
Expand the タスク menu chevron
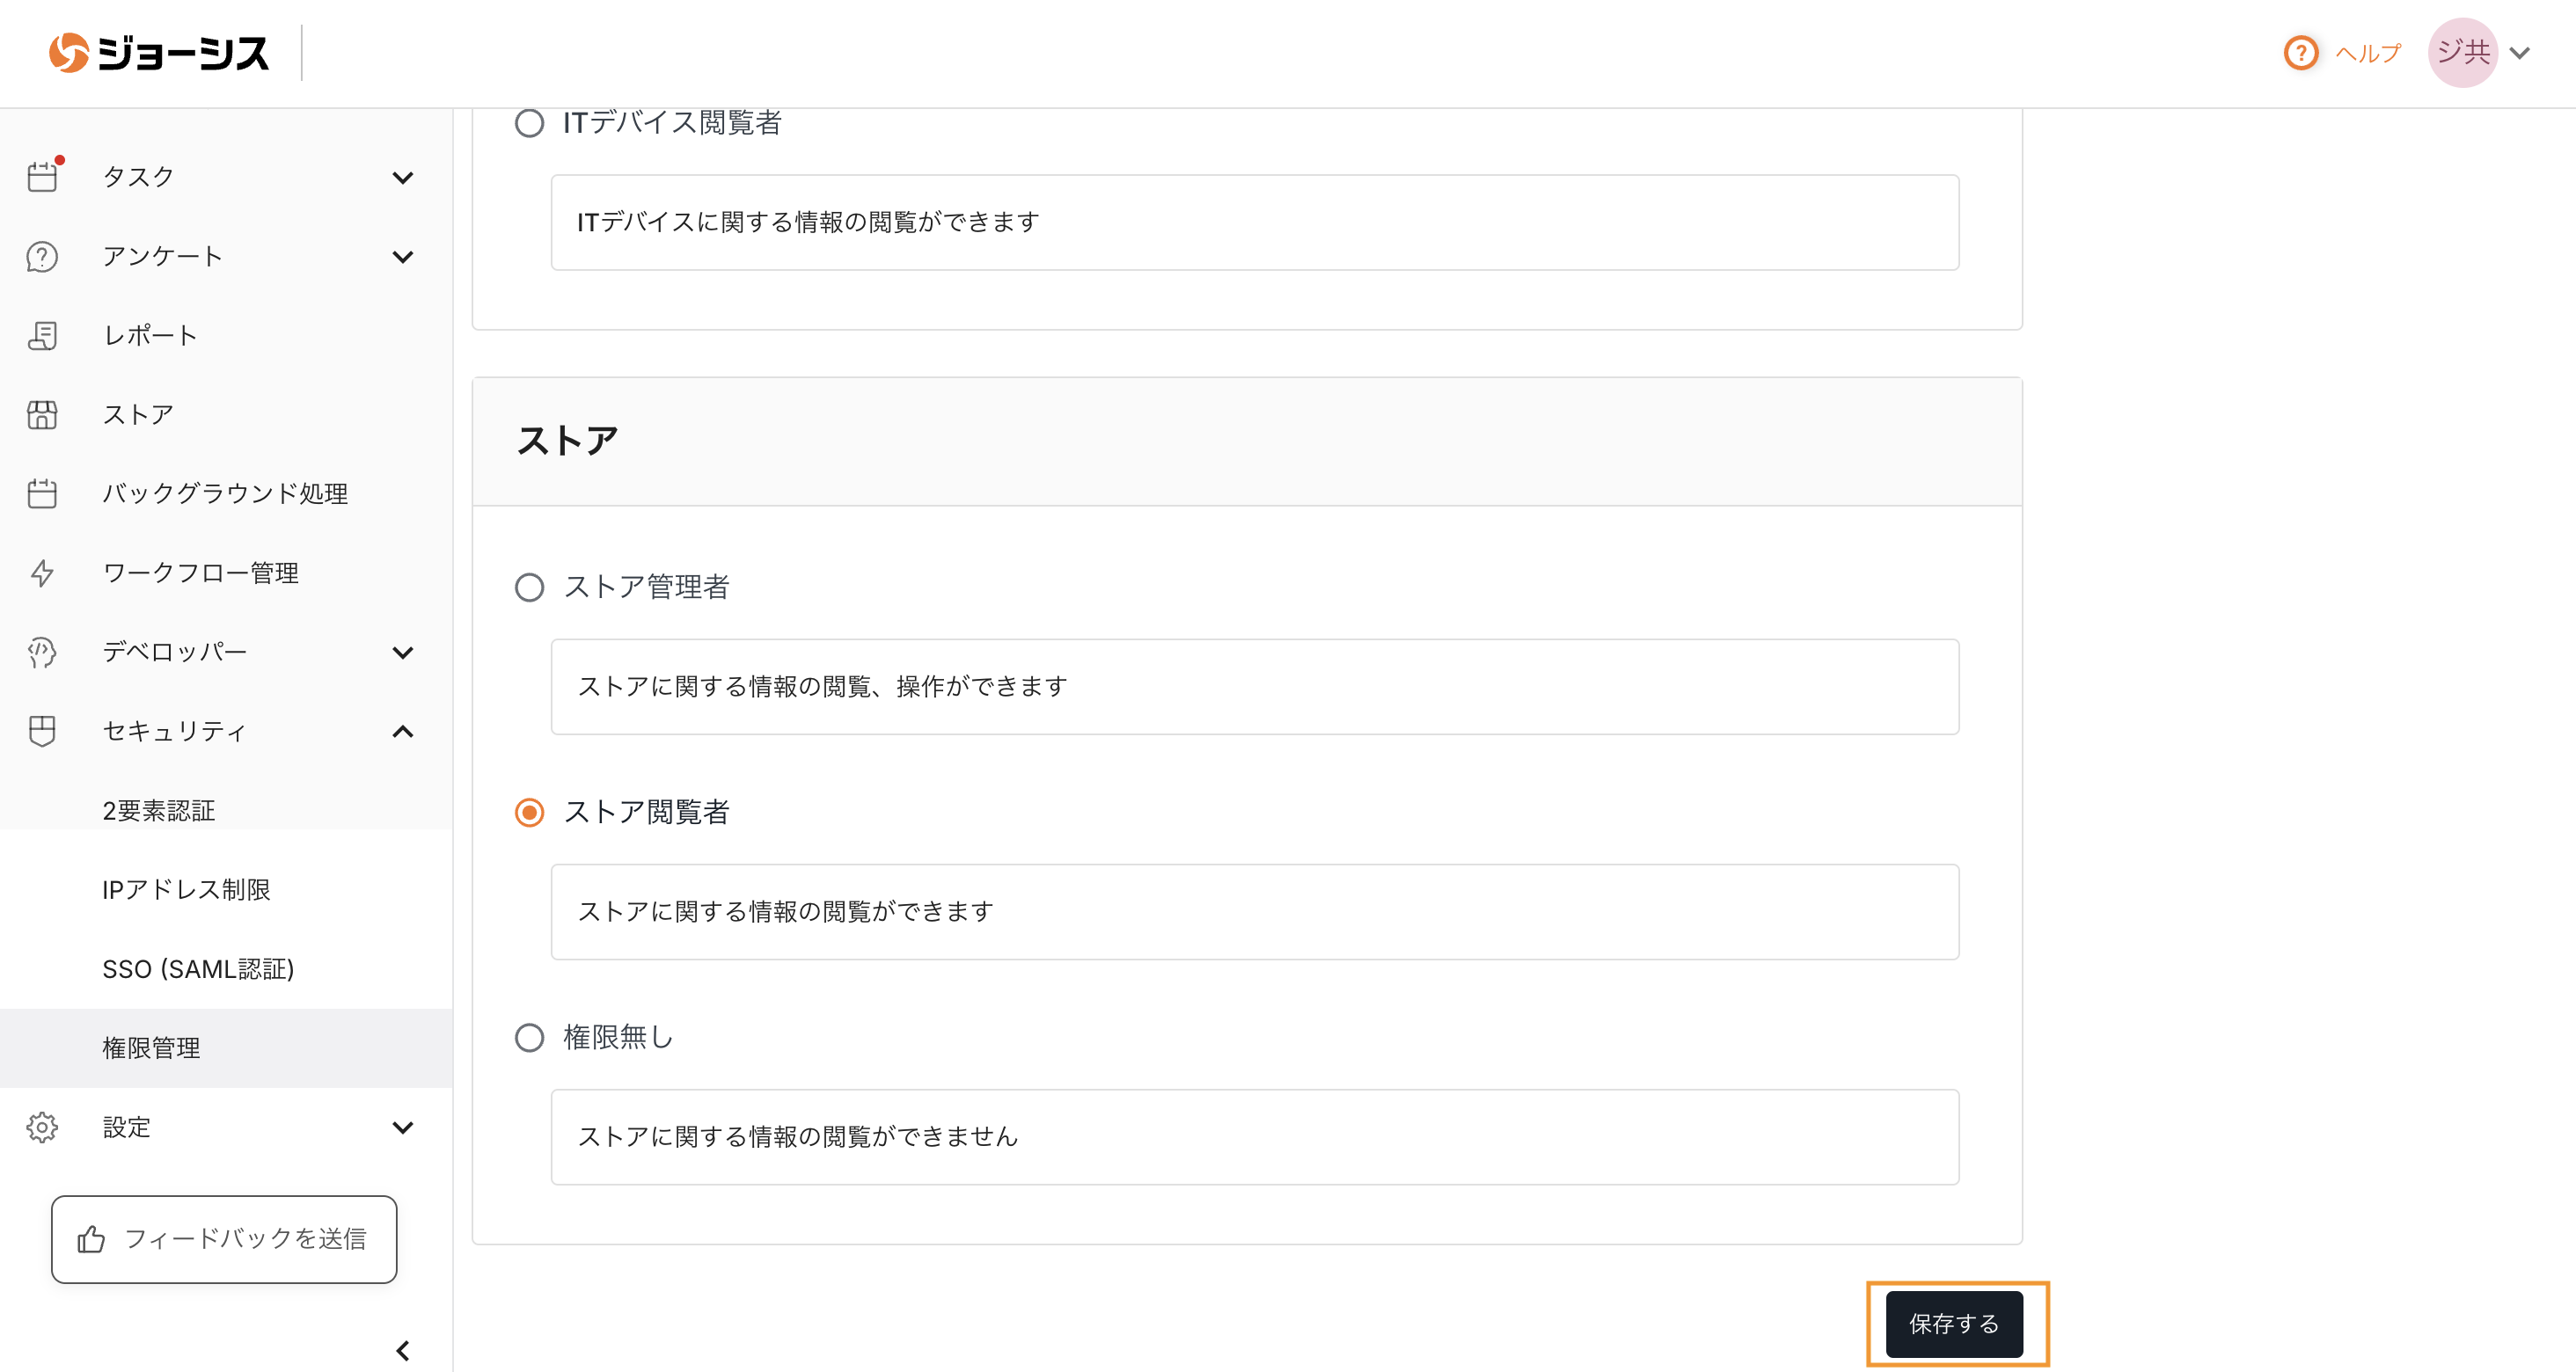[403, 178]
